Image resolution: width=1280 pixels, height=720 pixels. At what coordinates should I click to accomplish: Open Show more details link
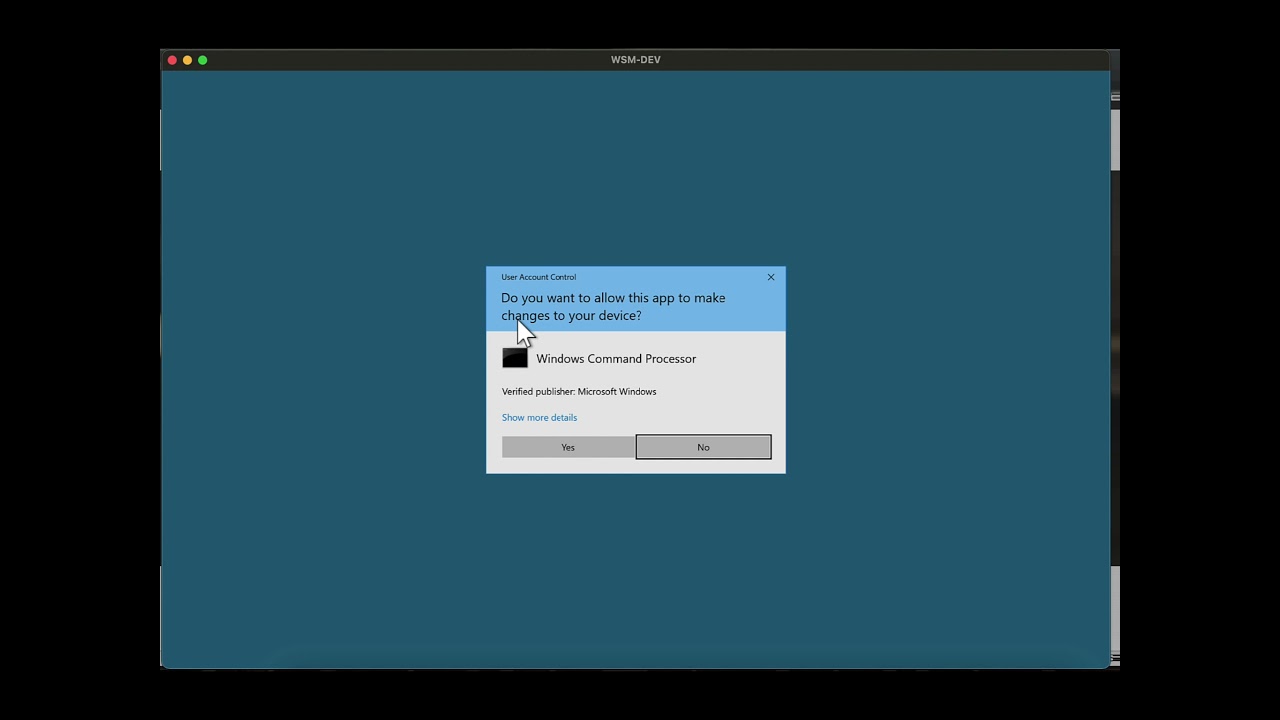tap(539, 417)
